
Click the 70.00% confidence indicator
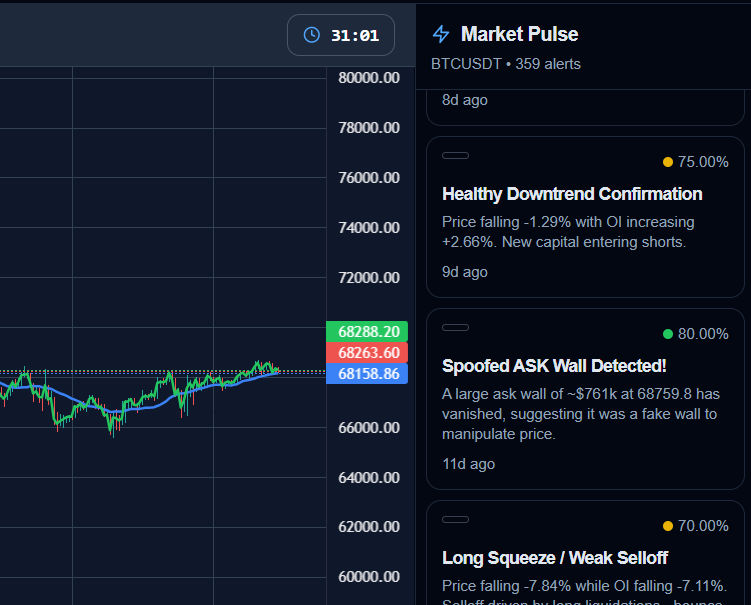(x=696, y=526)
